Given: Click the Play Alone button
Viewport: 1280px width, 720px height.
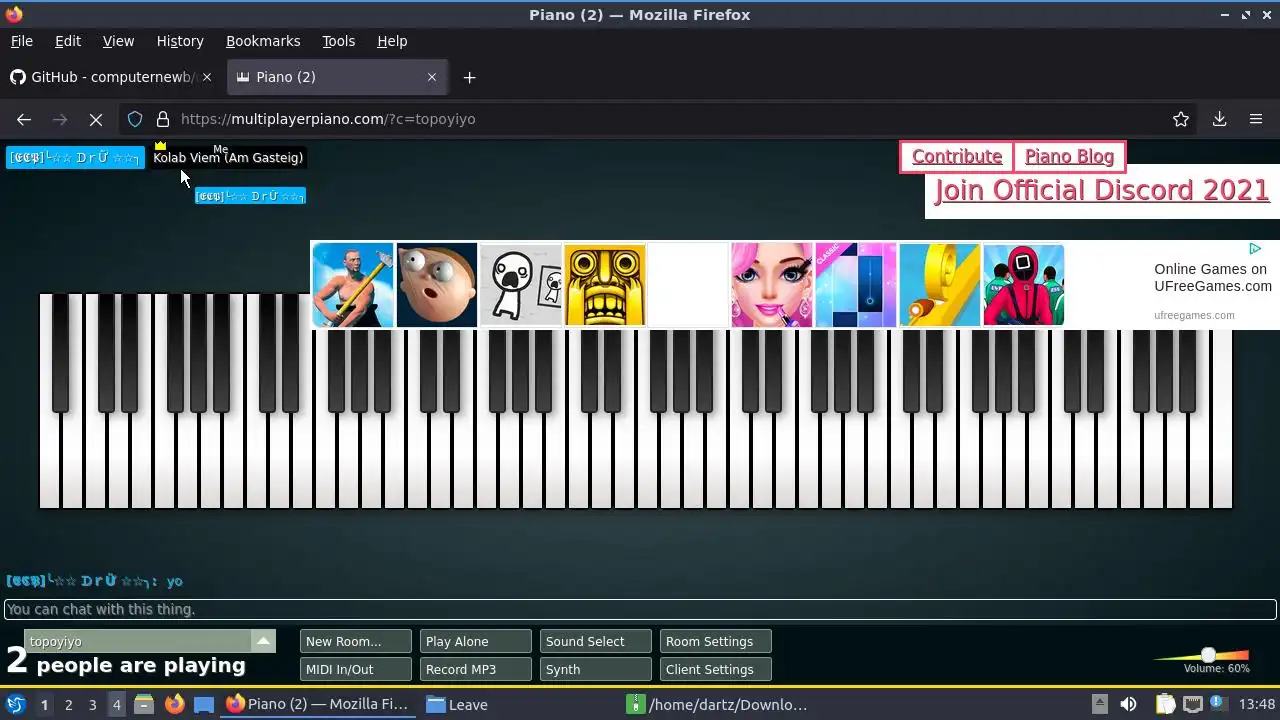Looking at the screenshot, I should pyautogui.click(x=476, y=642).
